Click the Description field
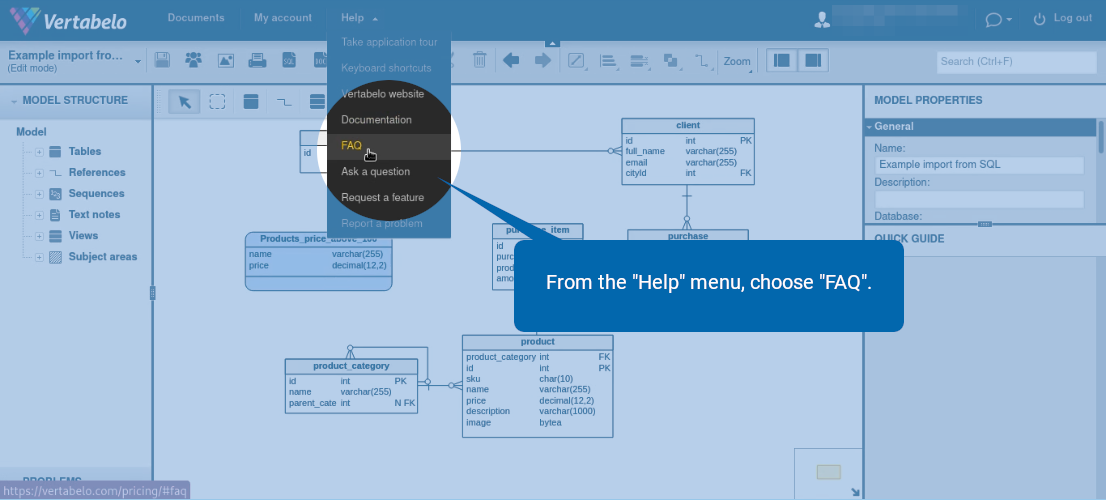Image resolution: width=1106 pixels, height=500 pixels. click(x=979, y=200)
